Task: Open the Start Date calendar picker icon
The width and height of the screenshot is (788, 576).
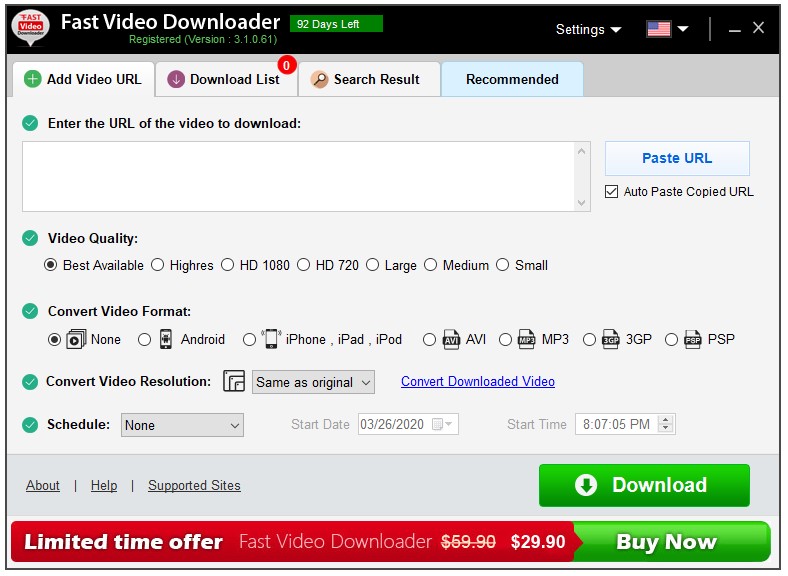Action: (x=442, y=425)
